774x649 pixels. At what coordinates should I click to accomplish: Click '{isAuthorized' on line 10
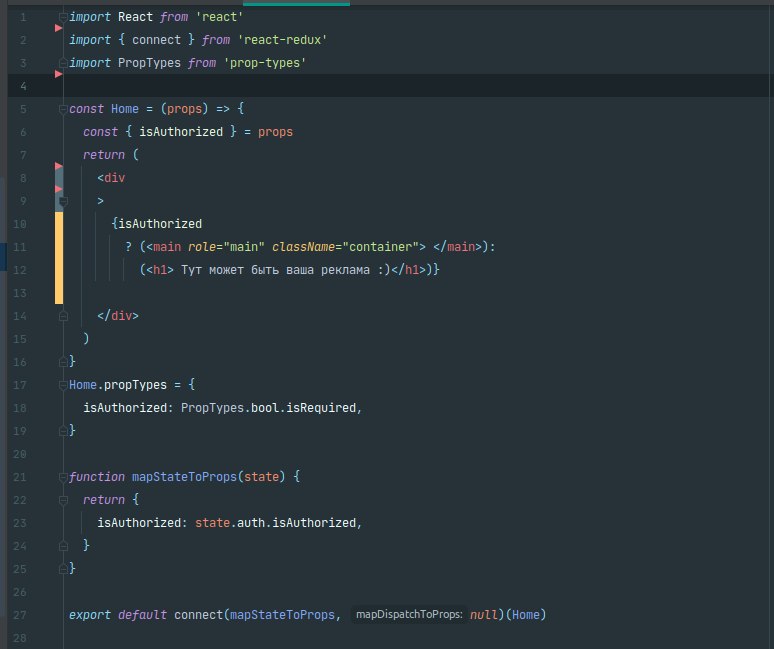[x=156, y=224]
